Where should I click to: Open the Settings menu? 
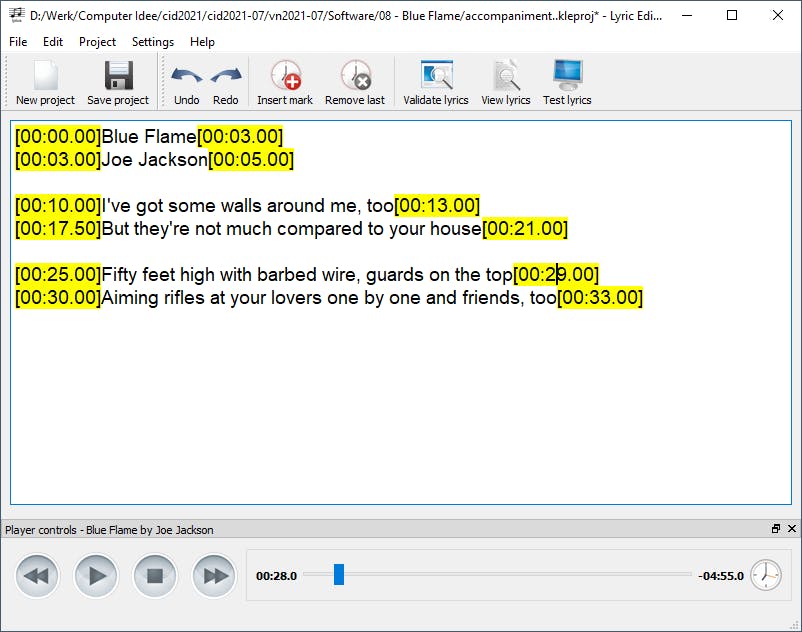tap(153, 42)
